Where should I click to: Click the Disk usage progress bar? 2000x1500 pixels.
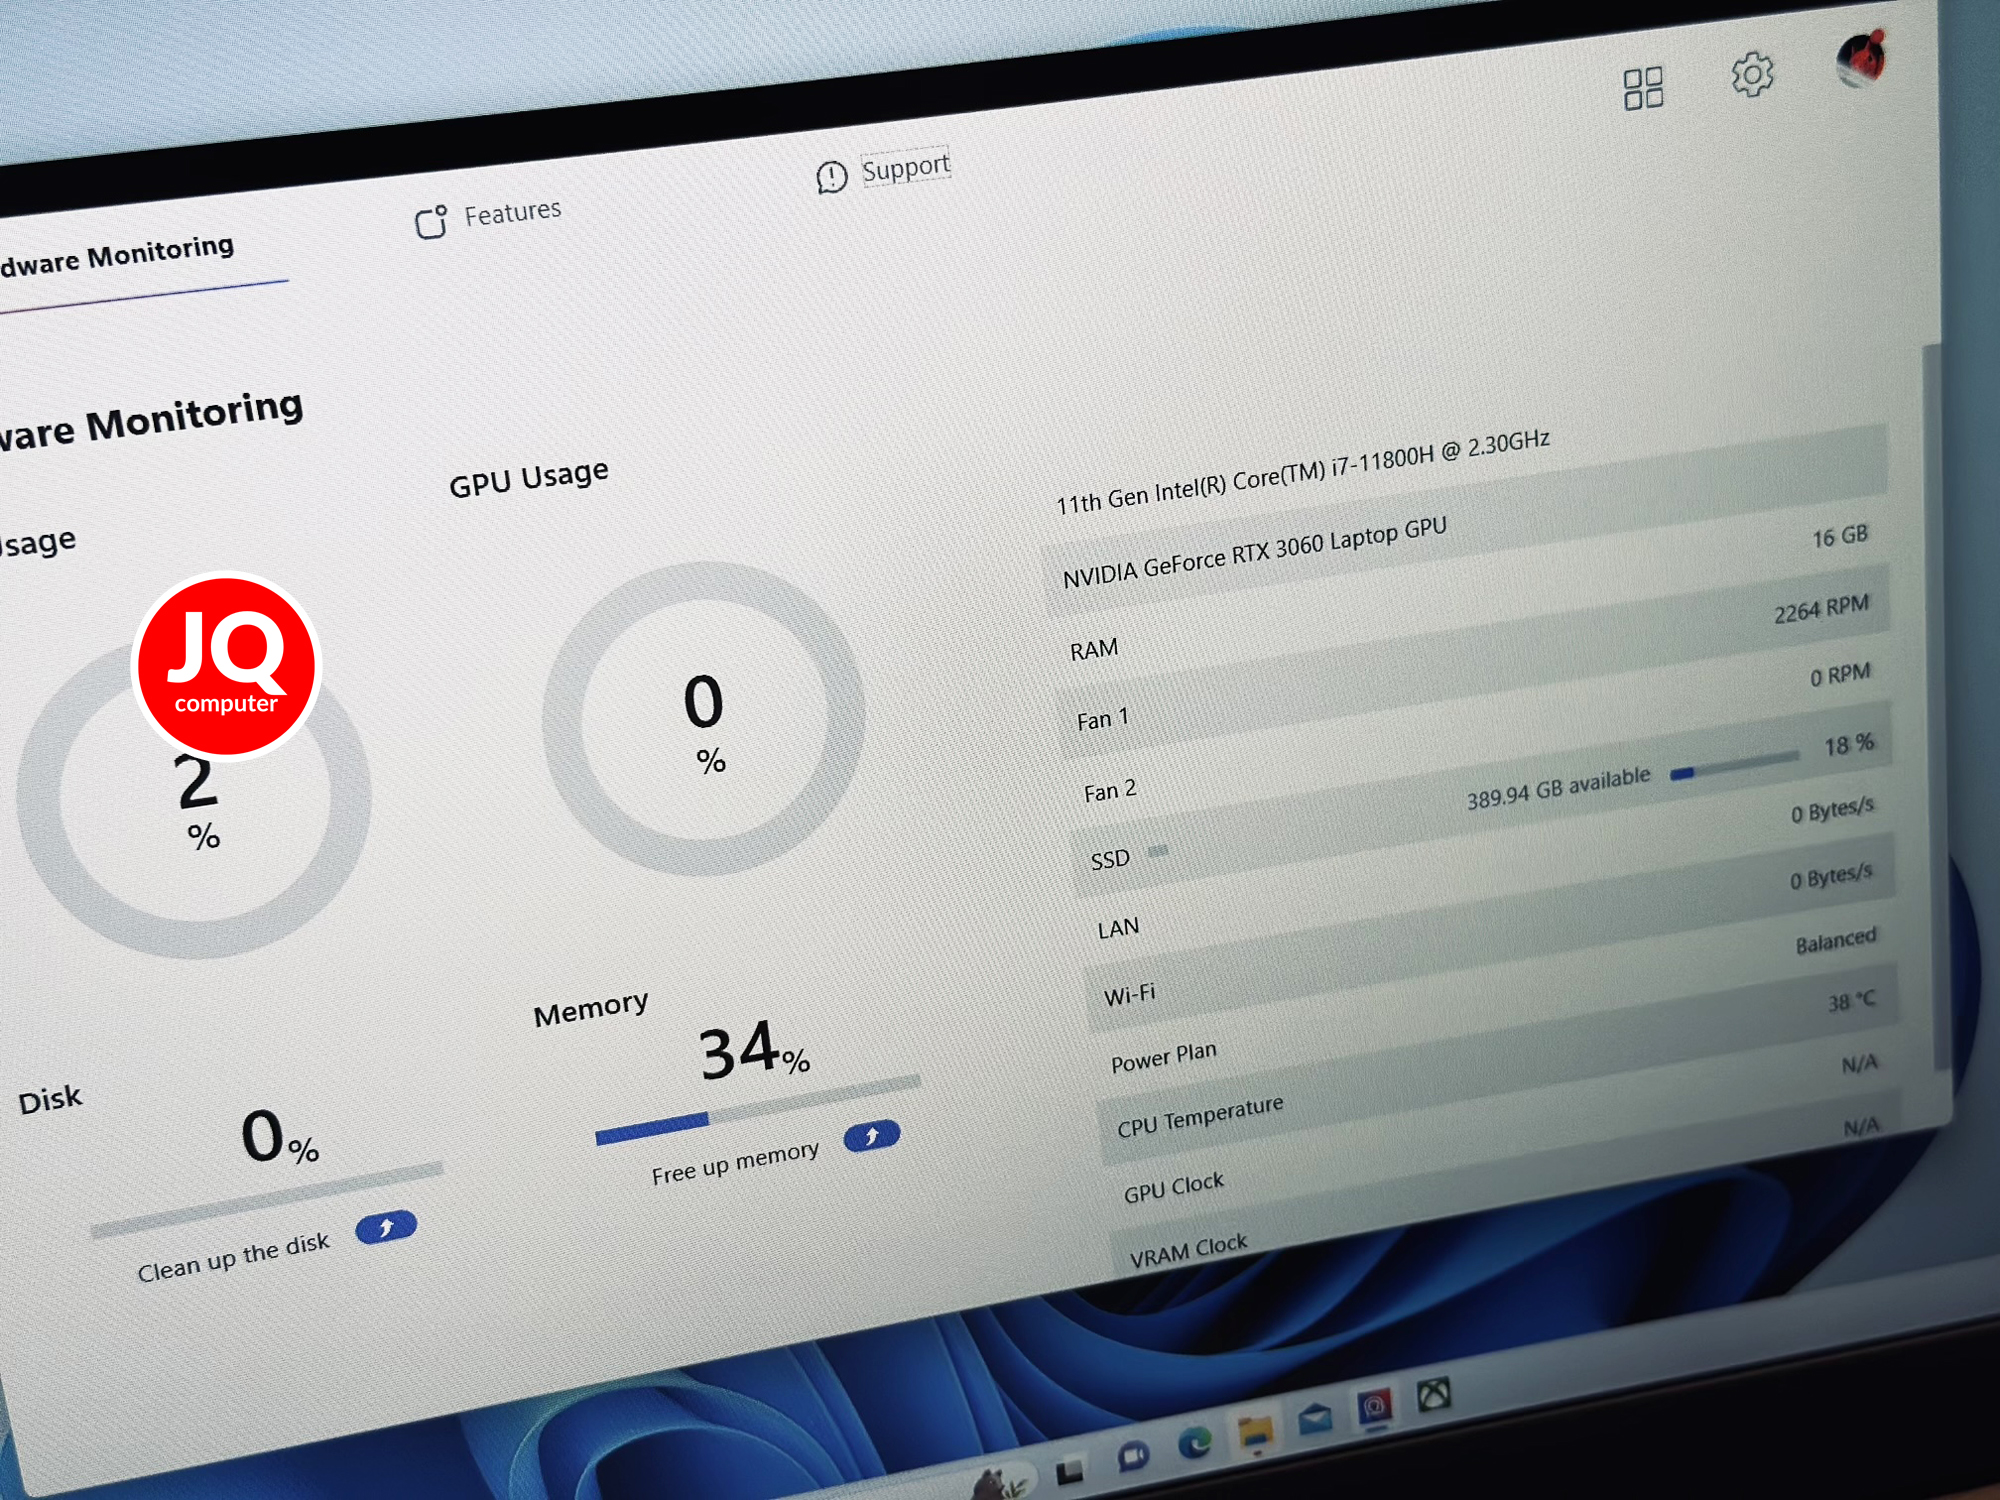click(266, 1199)
